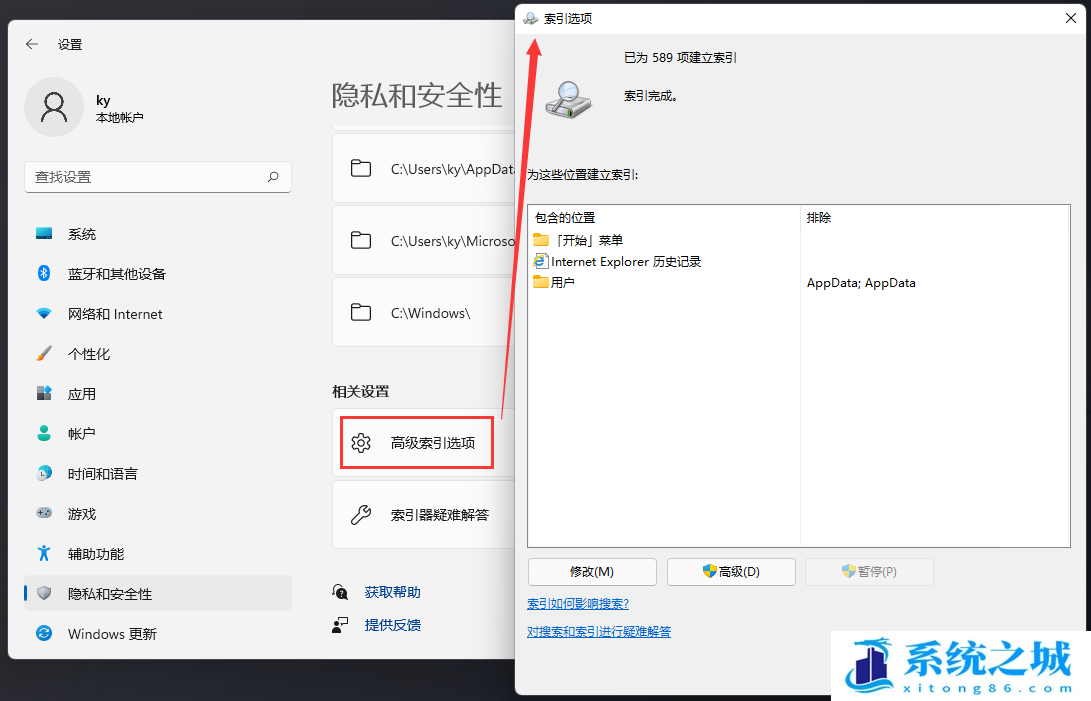
Task: Click the 暂停(P) button
Action: [x=869, y=572]
